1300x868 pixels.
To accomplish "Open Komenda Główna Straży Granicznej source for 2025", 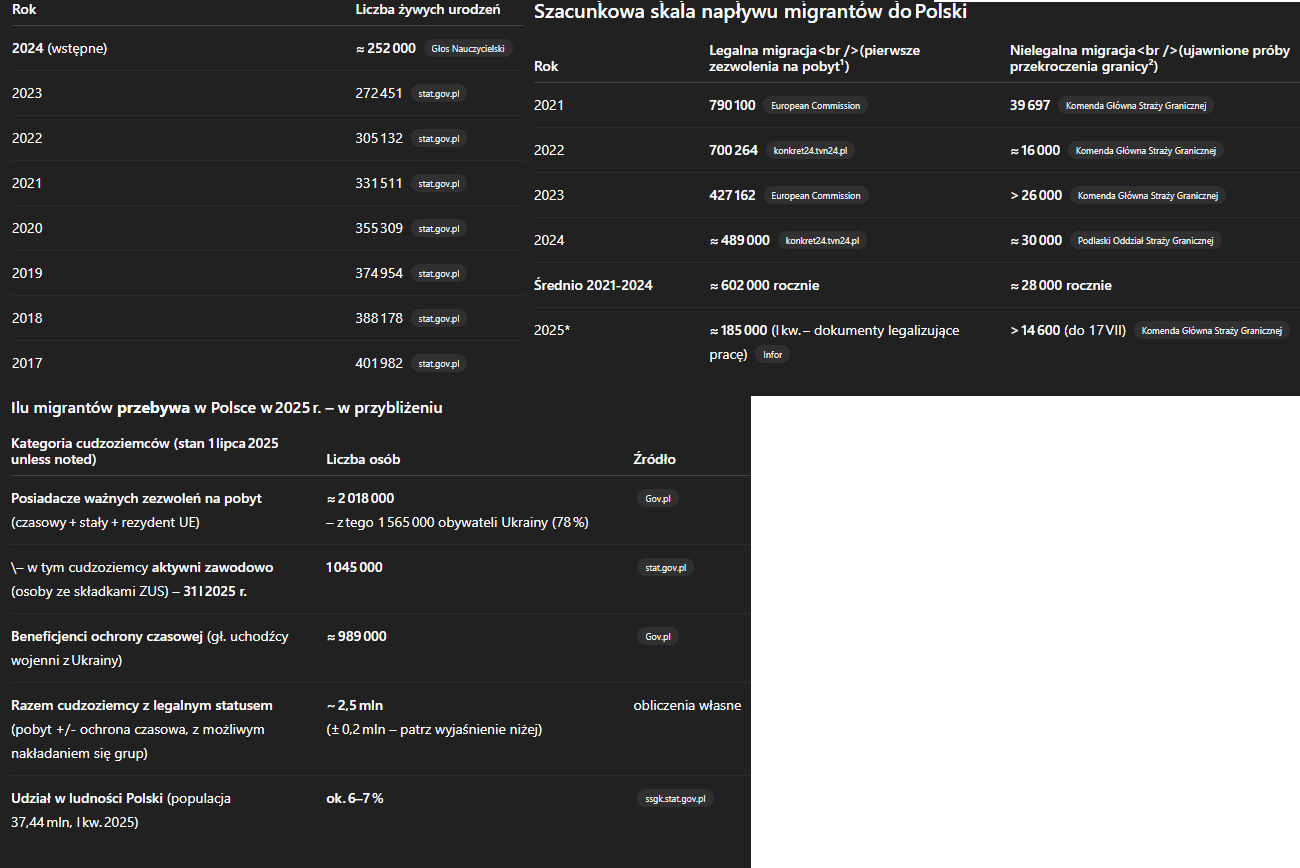I will click(1211, 330).
